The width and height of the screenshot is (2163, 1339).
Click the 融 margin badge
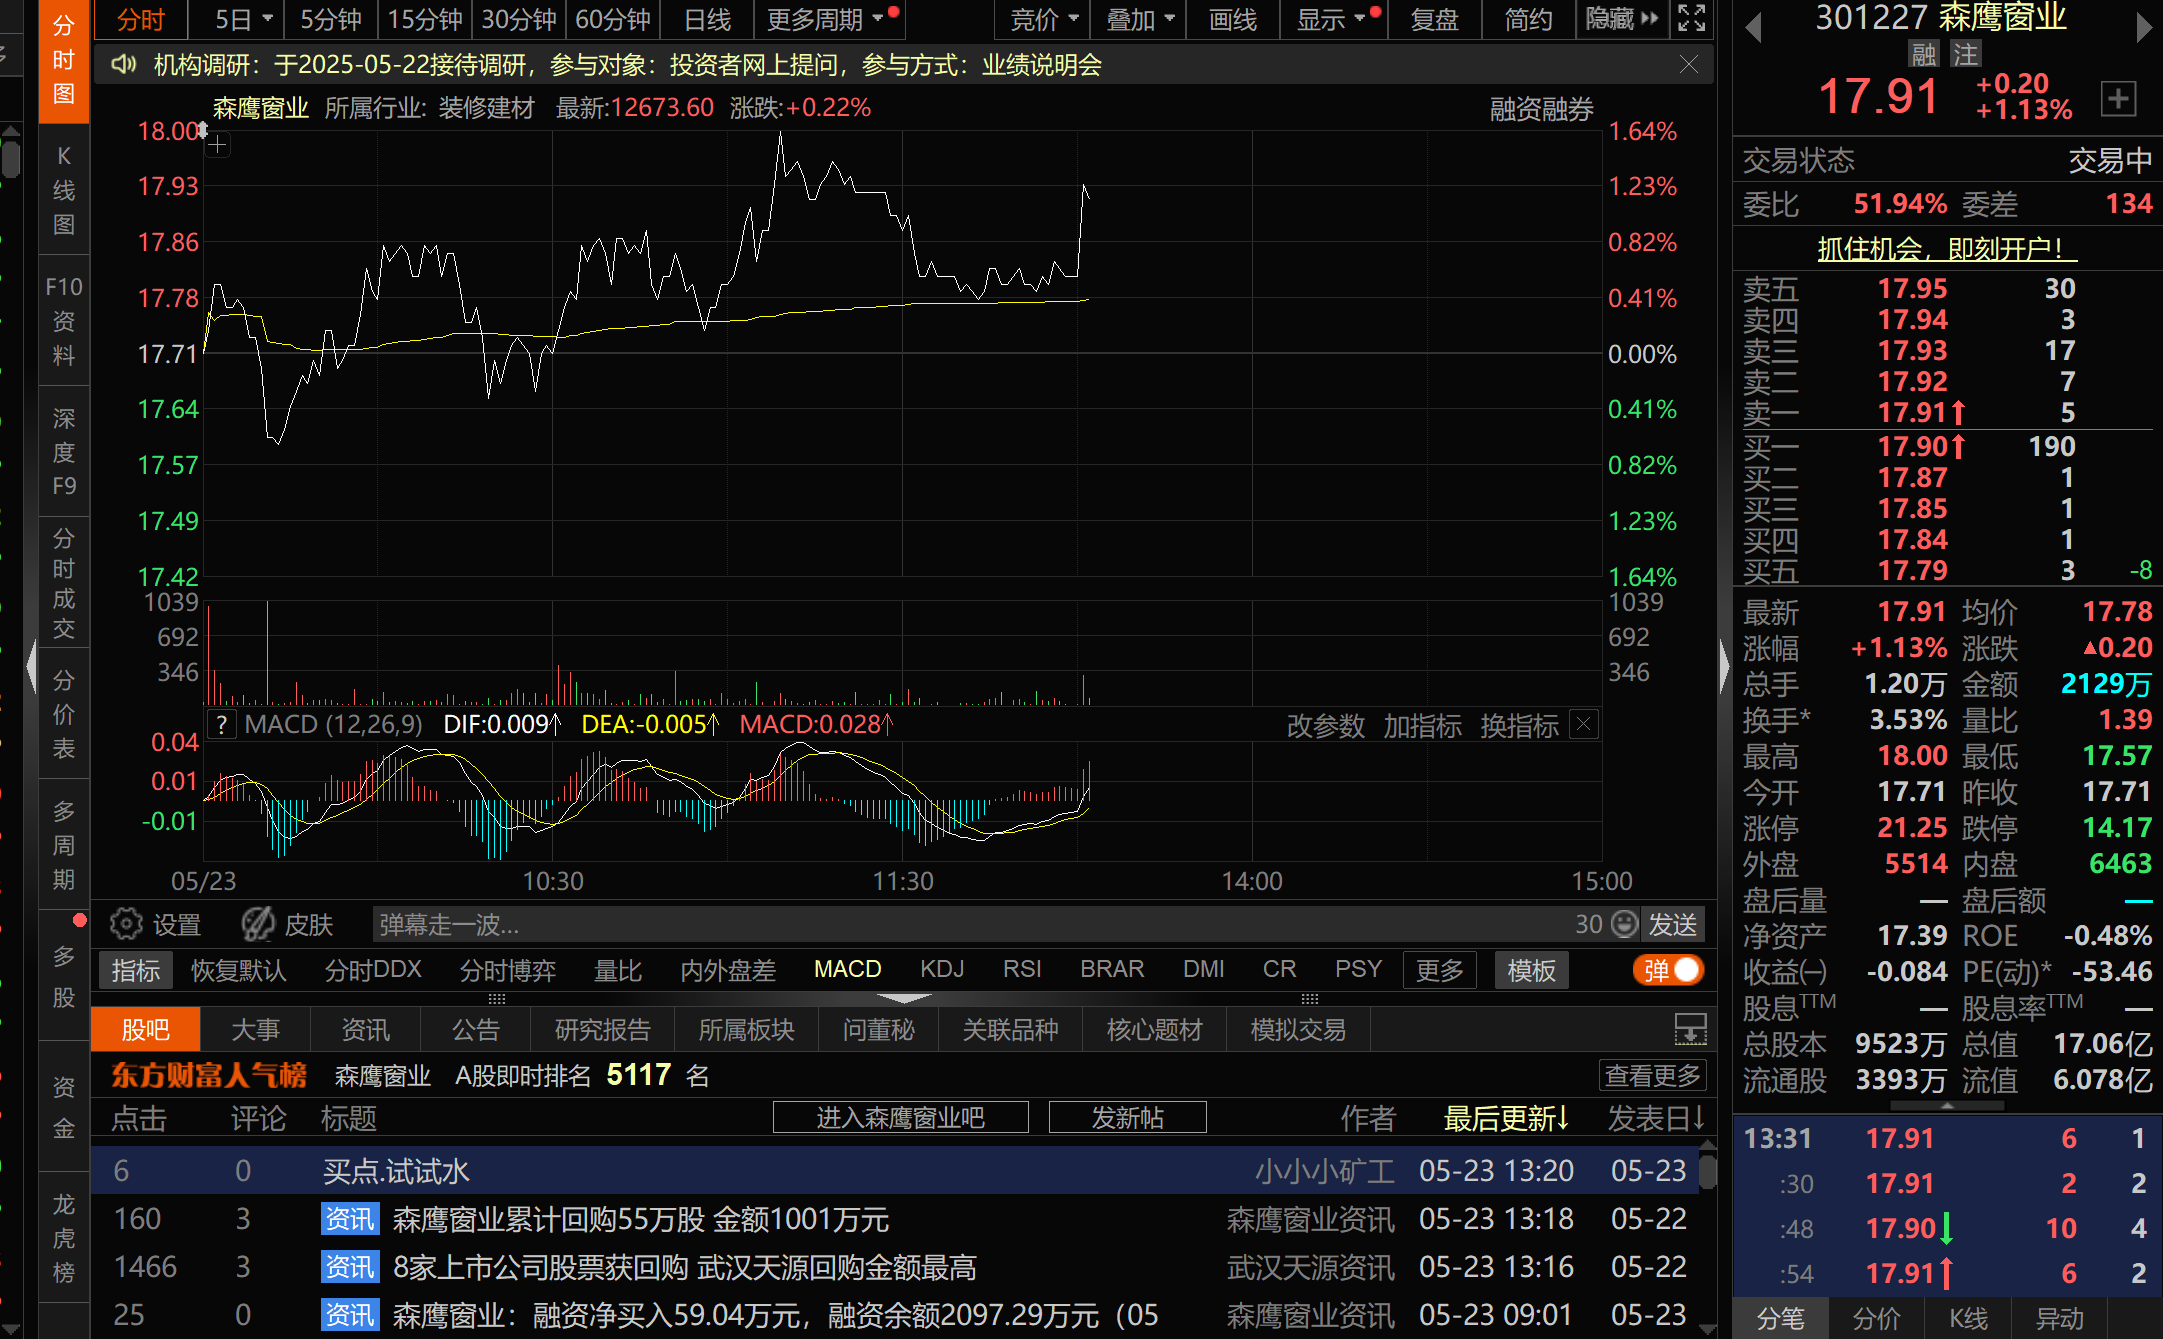pos(1923,54)
